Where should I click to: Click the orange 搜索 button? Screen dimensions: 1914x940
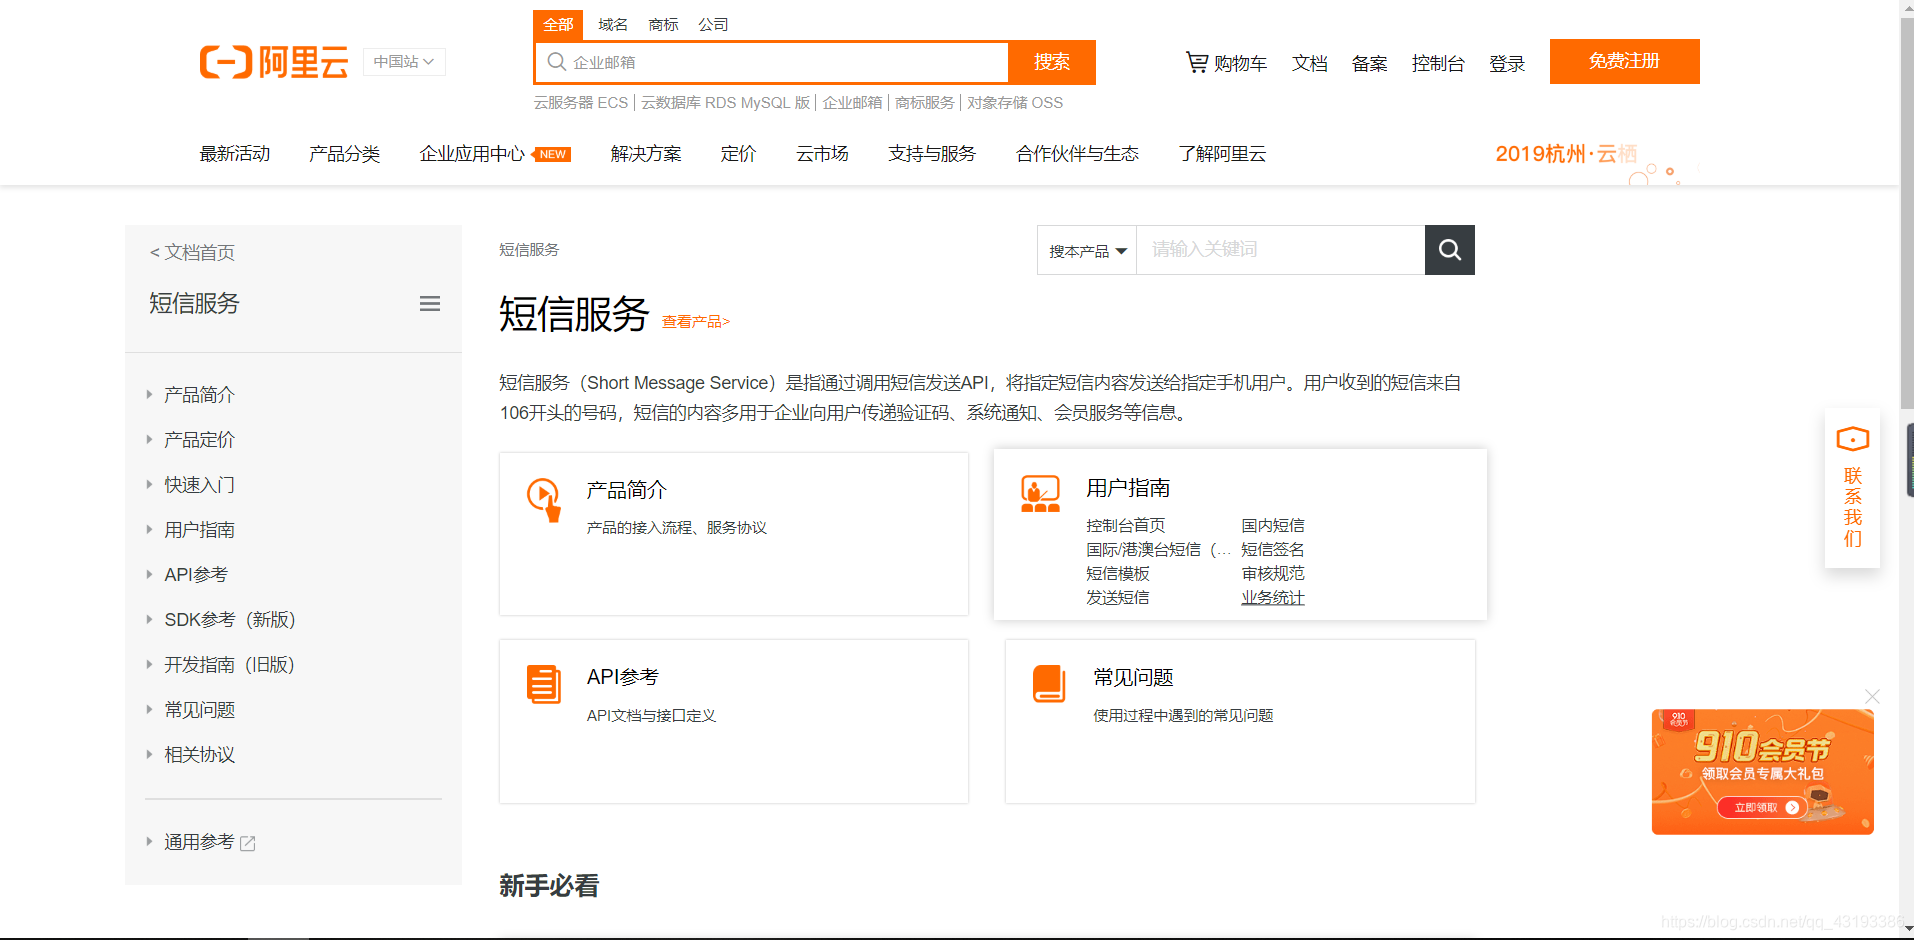1052,62
